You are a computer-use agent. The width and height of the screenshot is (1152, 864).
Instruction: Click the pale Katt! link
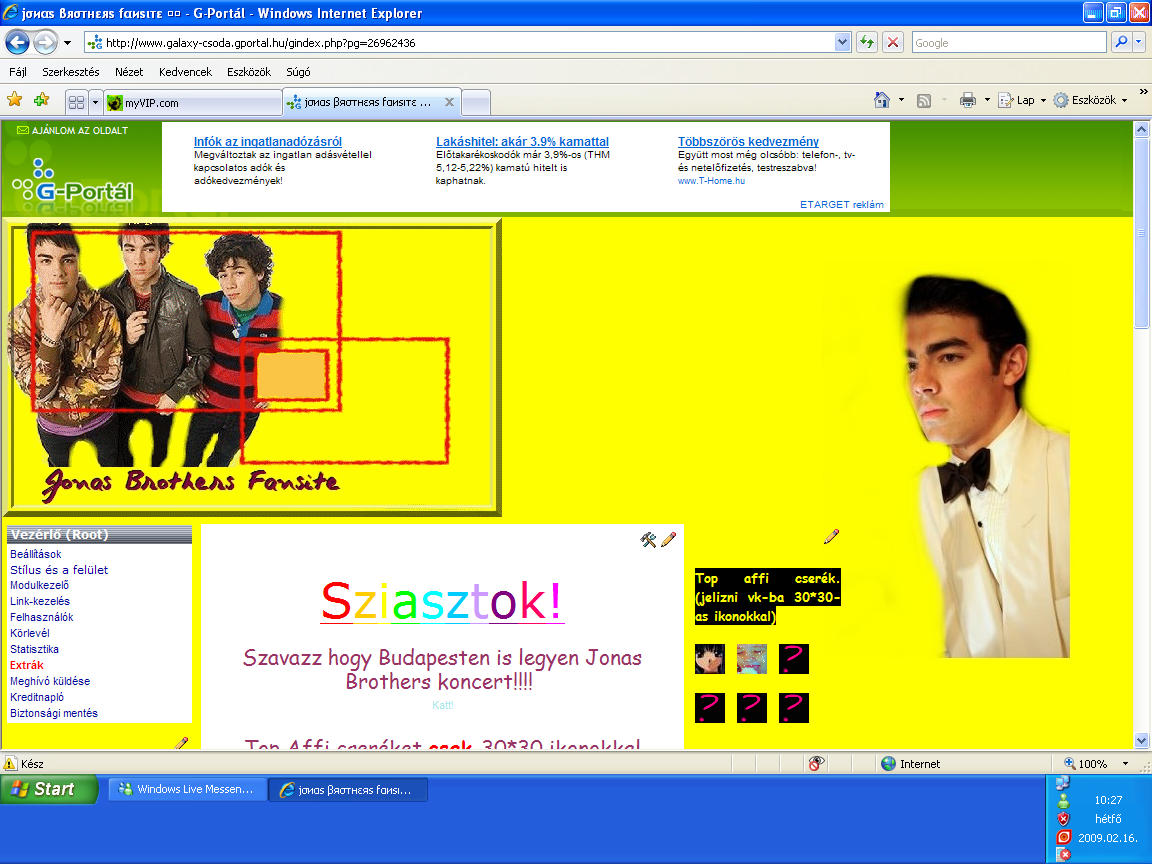[442, 705]
